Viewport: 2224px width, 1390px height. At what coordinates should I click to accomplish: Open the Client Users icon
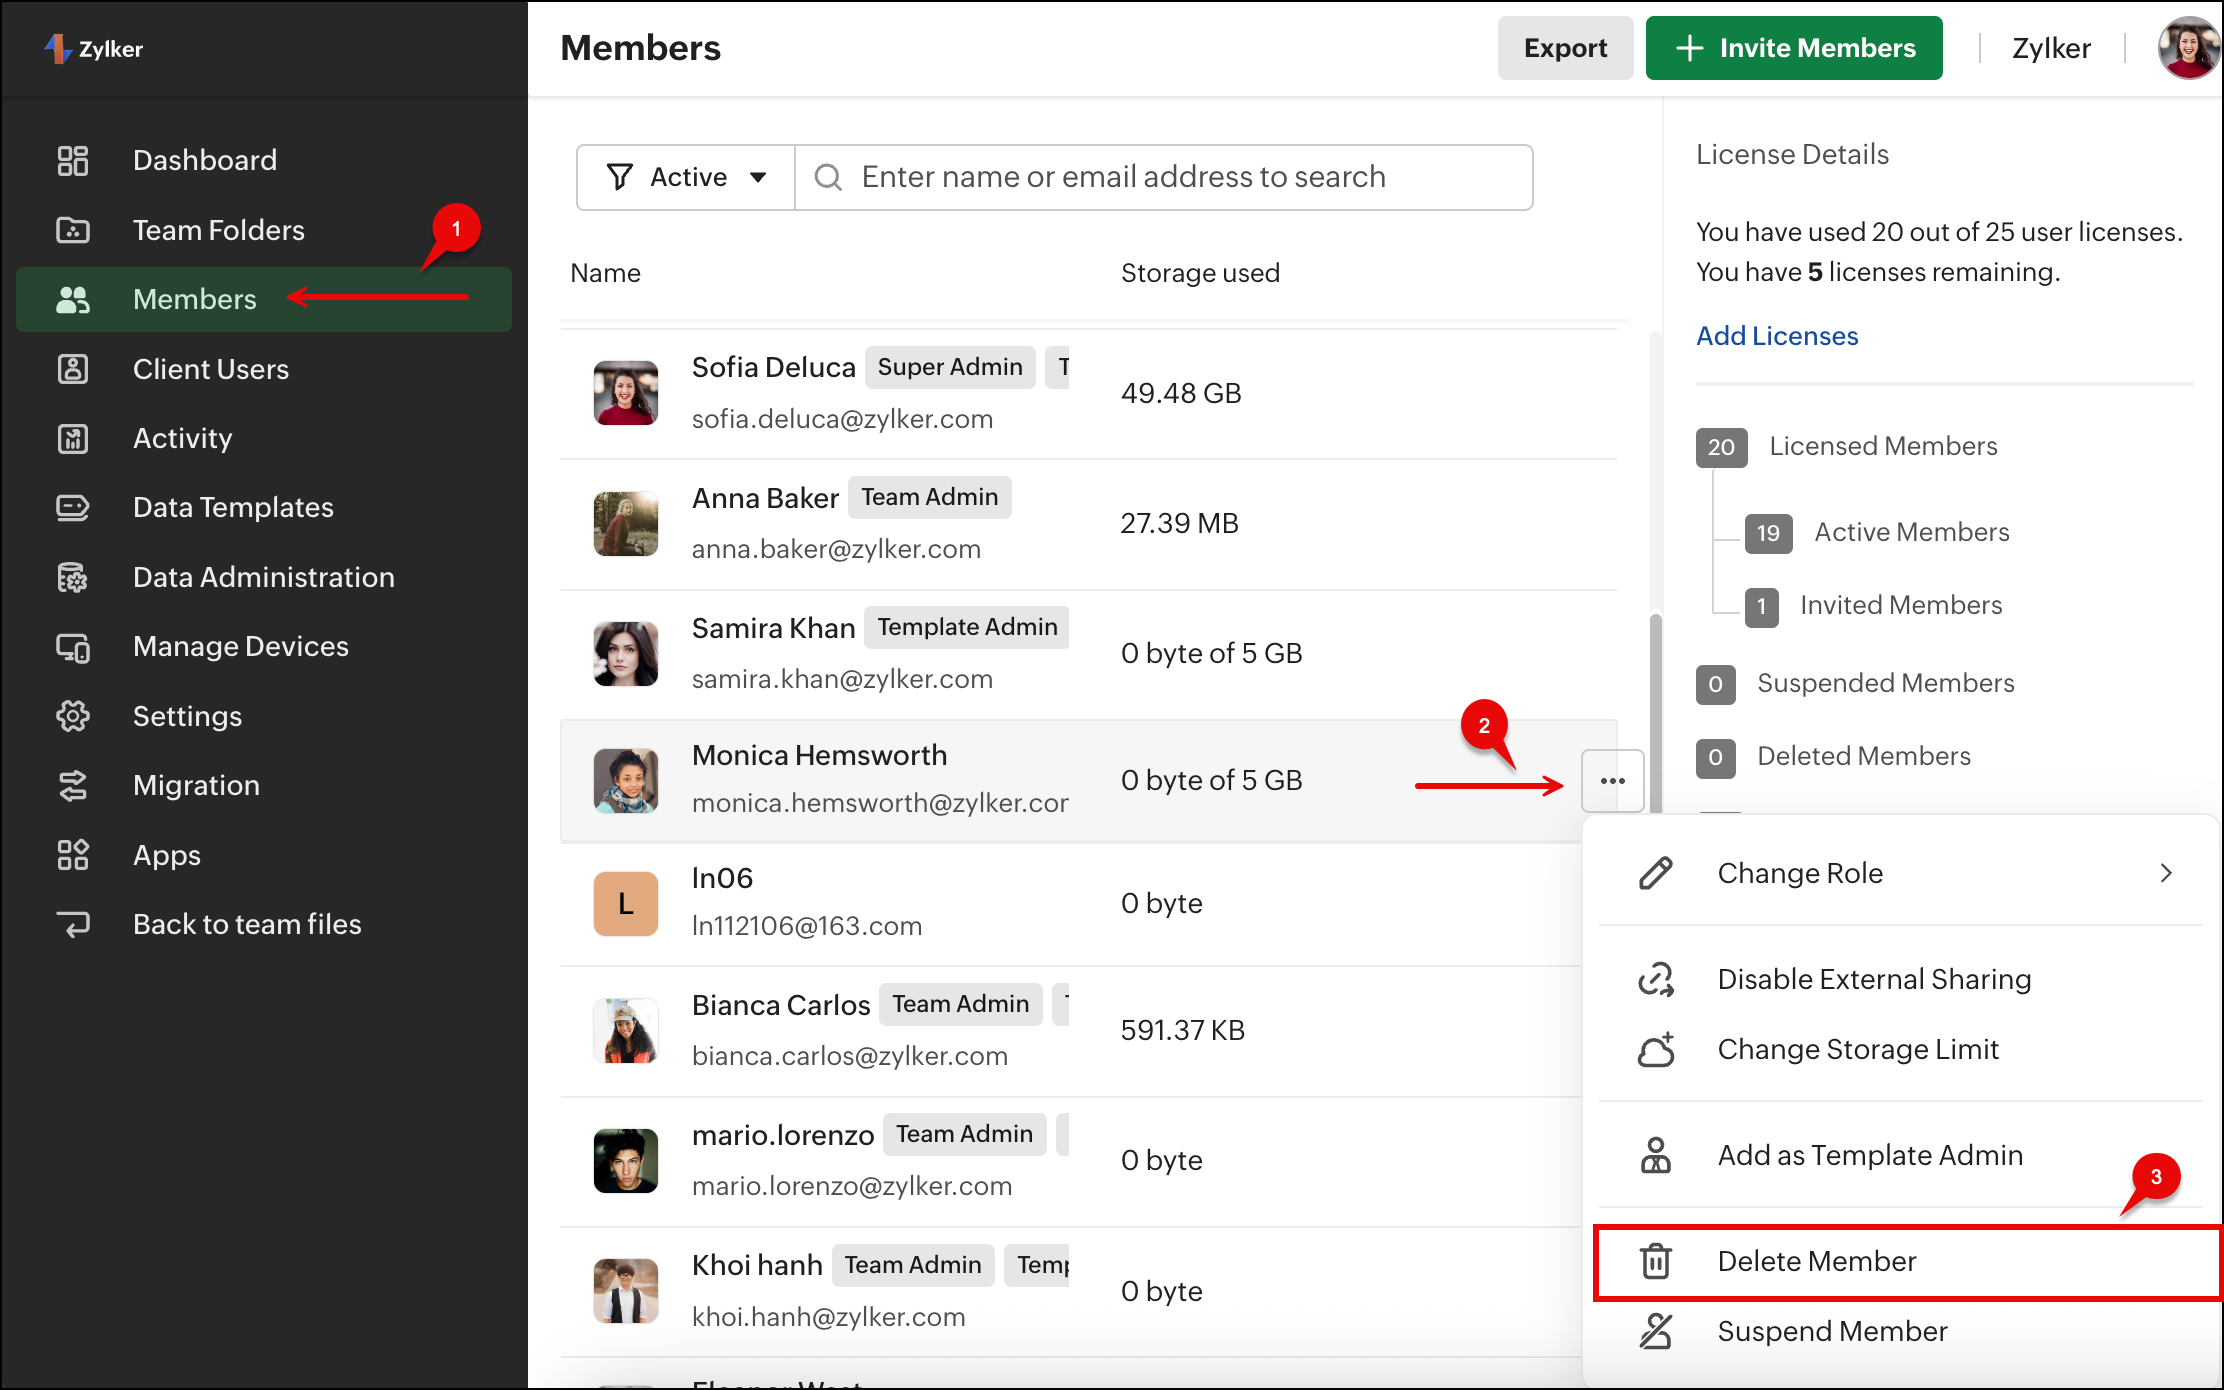tap(72, 369)
